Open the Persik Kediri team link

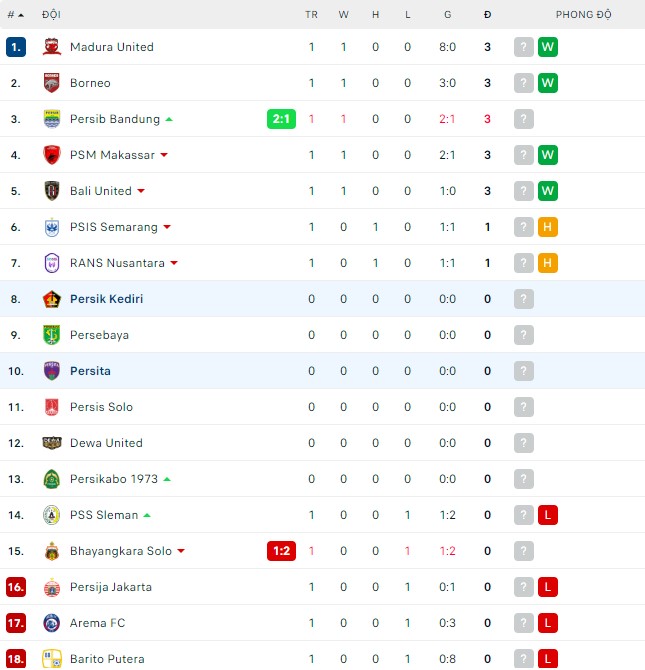[106, 299]
